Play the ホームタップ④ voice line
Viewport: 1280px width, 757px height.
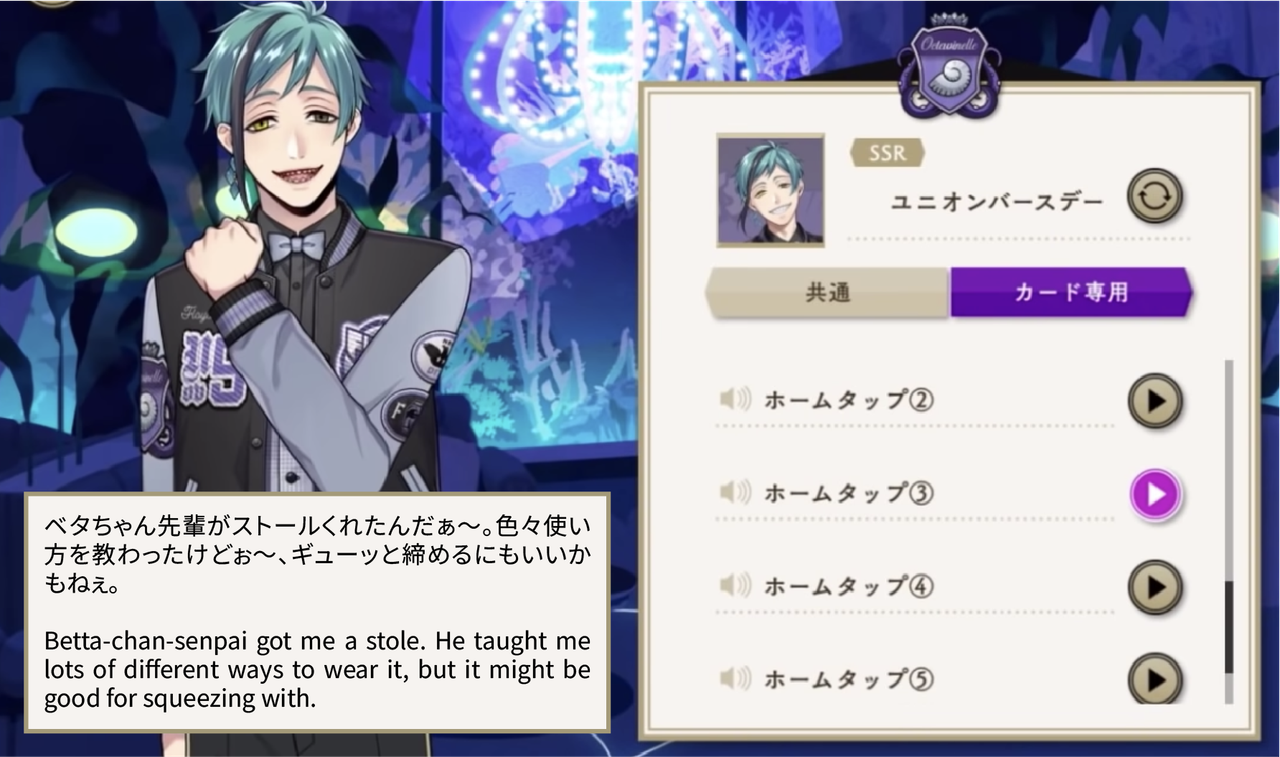click(1155, 587)
